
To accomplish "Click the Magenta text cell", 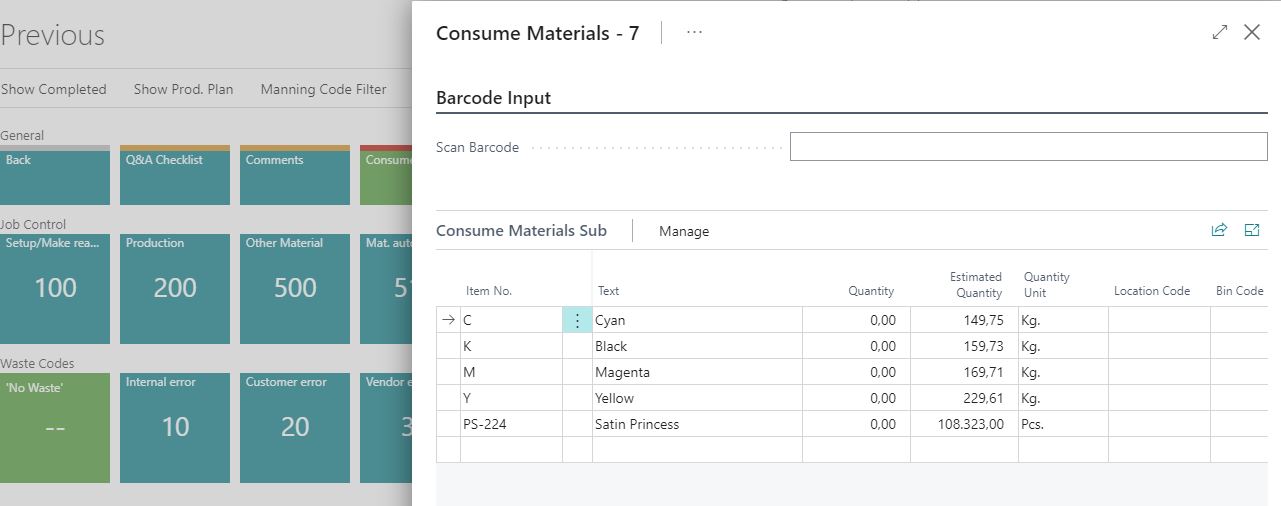I will point(697,372).
